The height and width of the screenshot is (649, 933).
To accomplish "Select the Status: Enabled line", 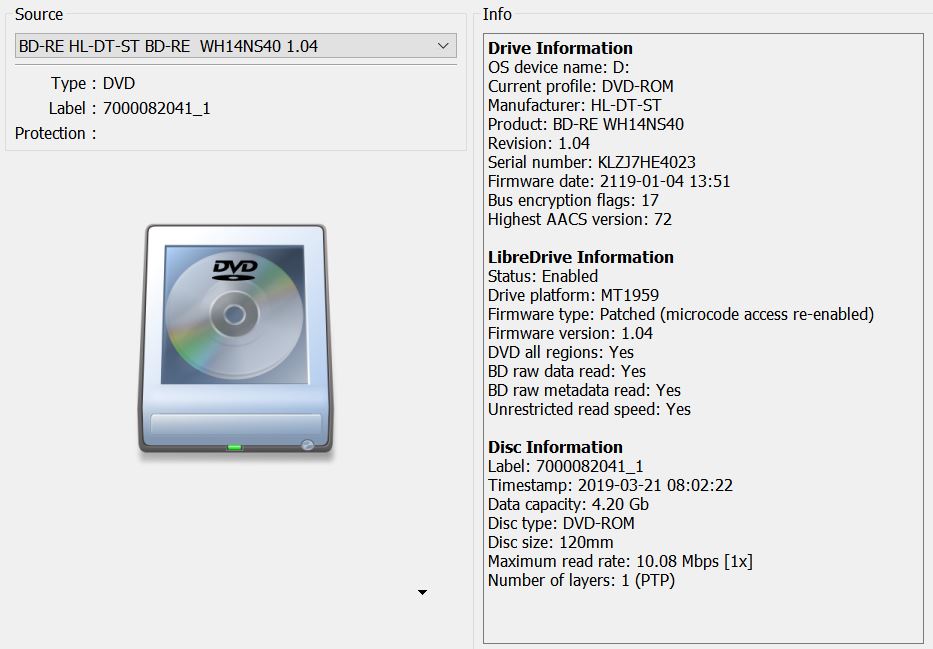I will (543, 276).
